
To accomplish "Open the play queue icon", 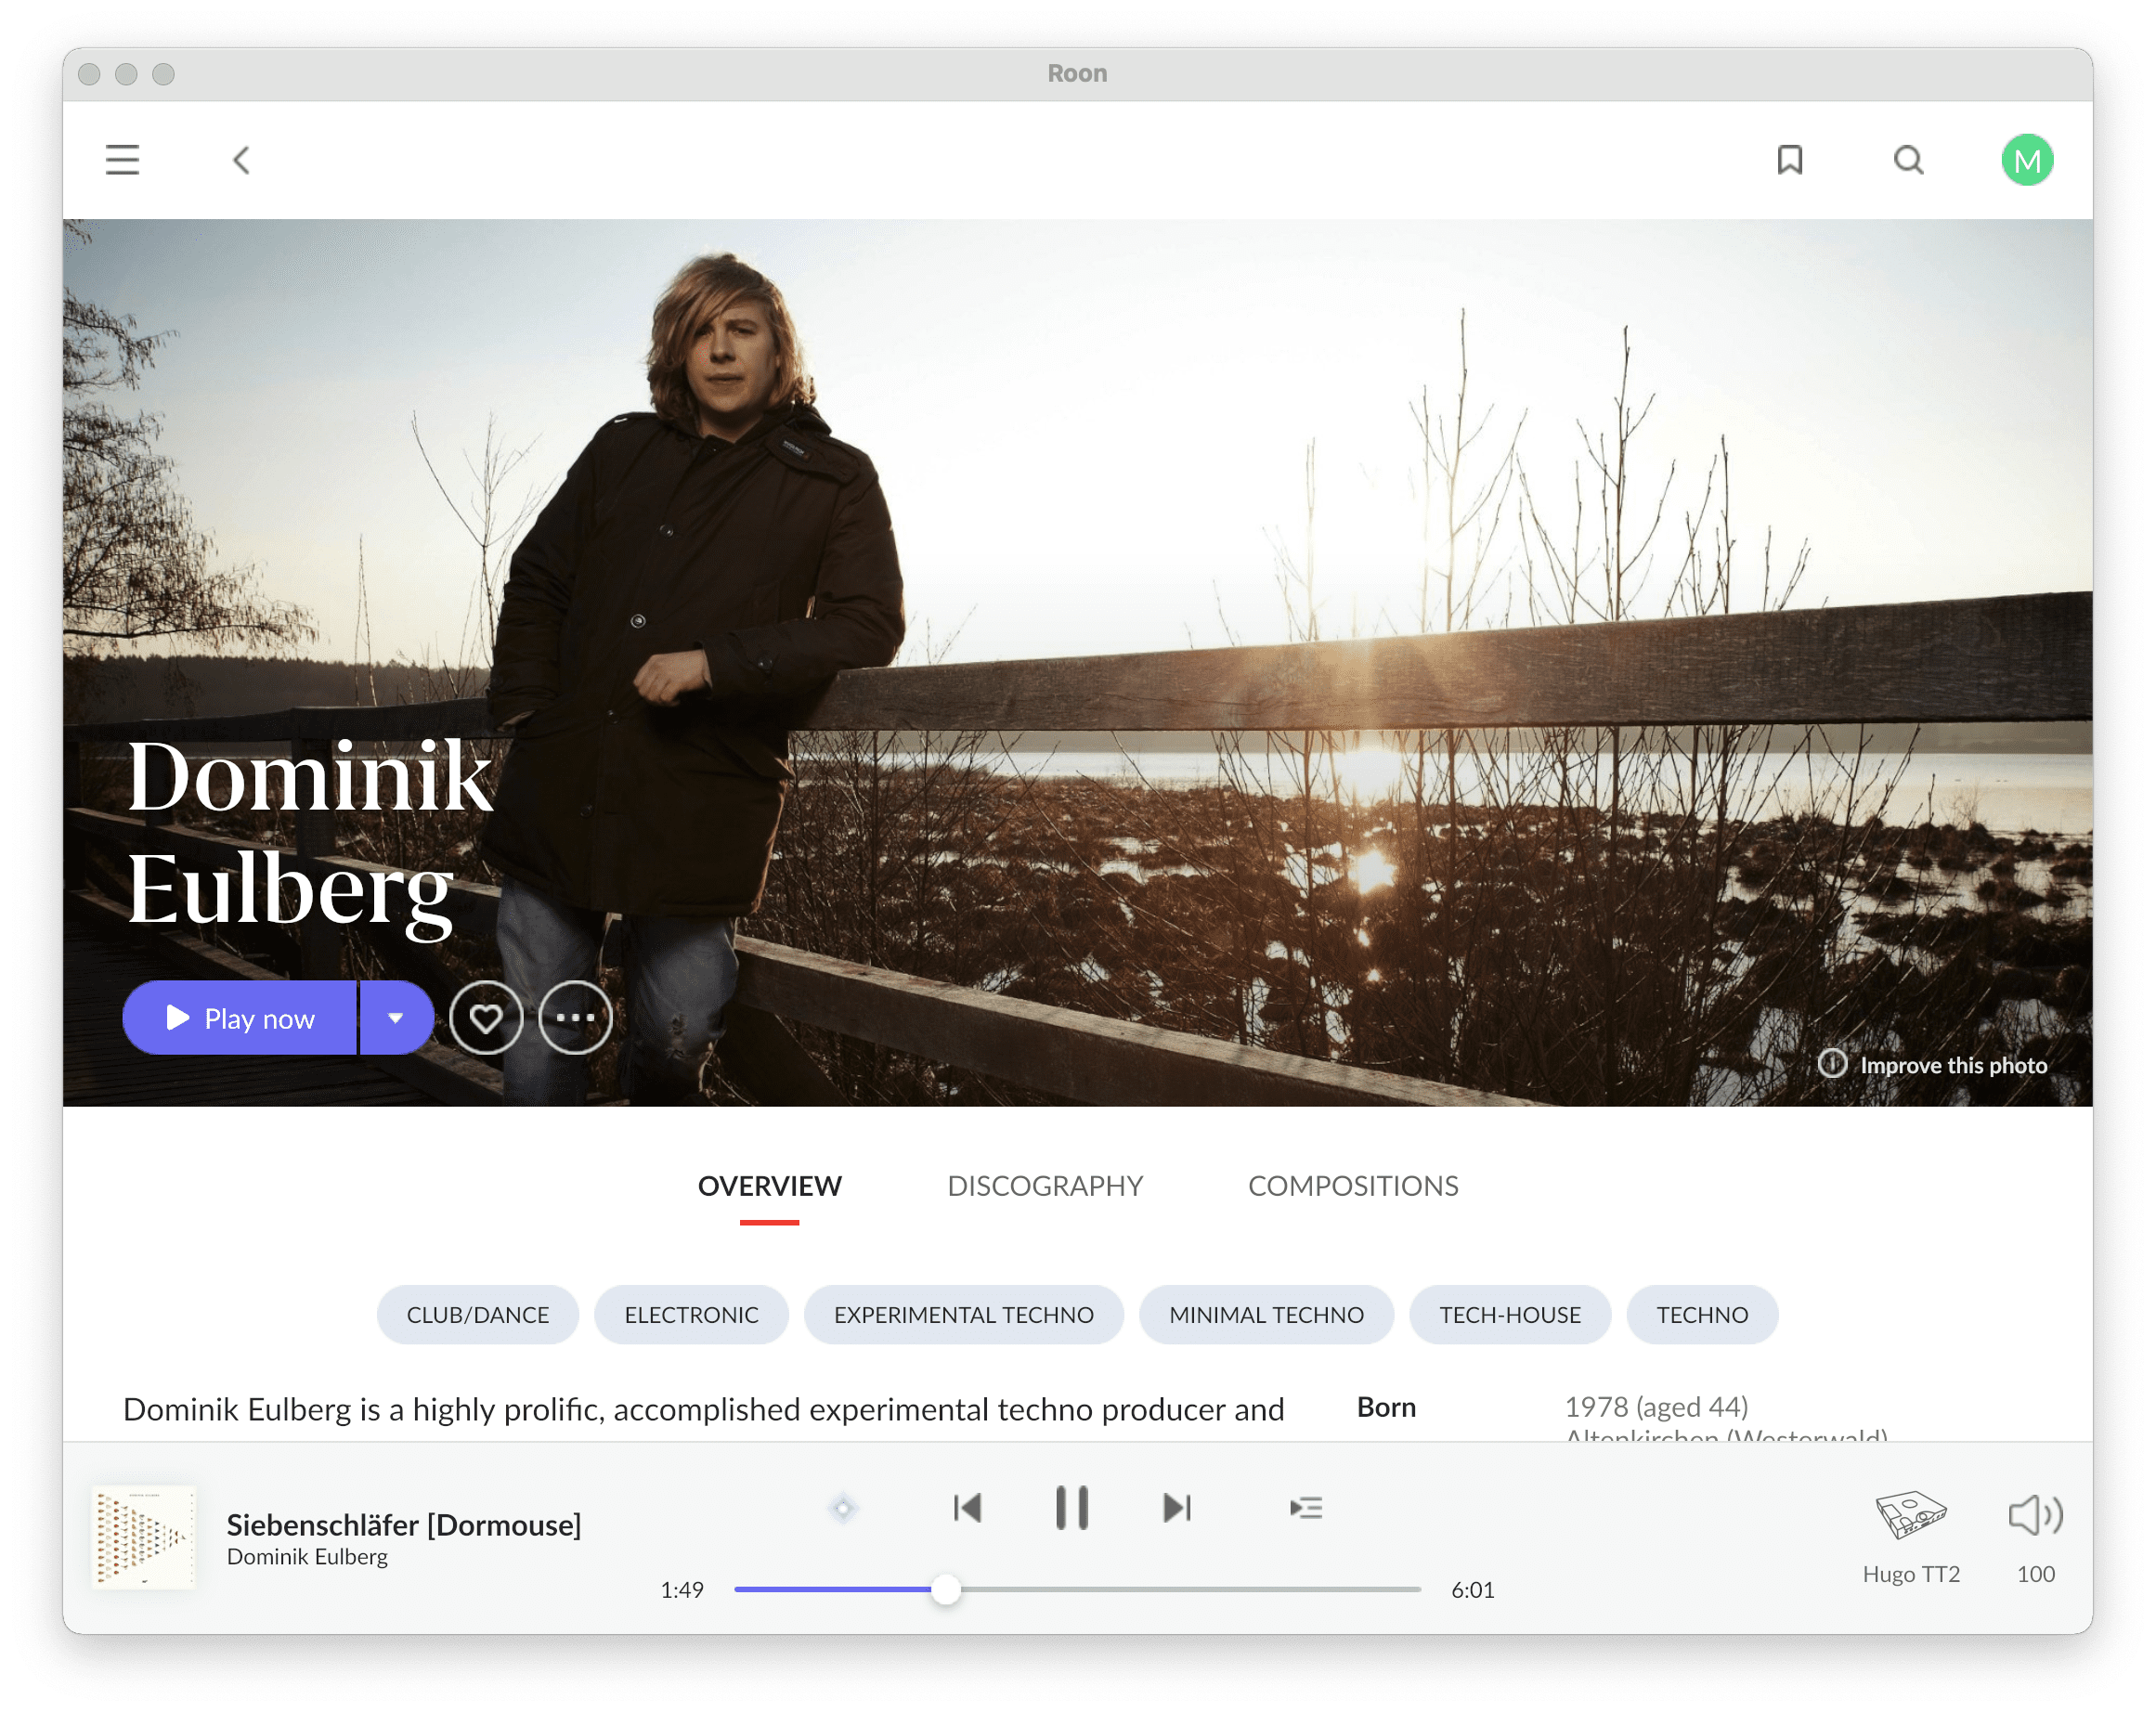I will [1305, 1507].
